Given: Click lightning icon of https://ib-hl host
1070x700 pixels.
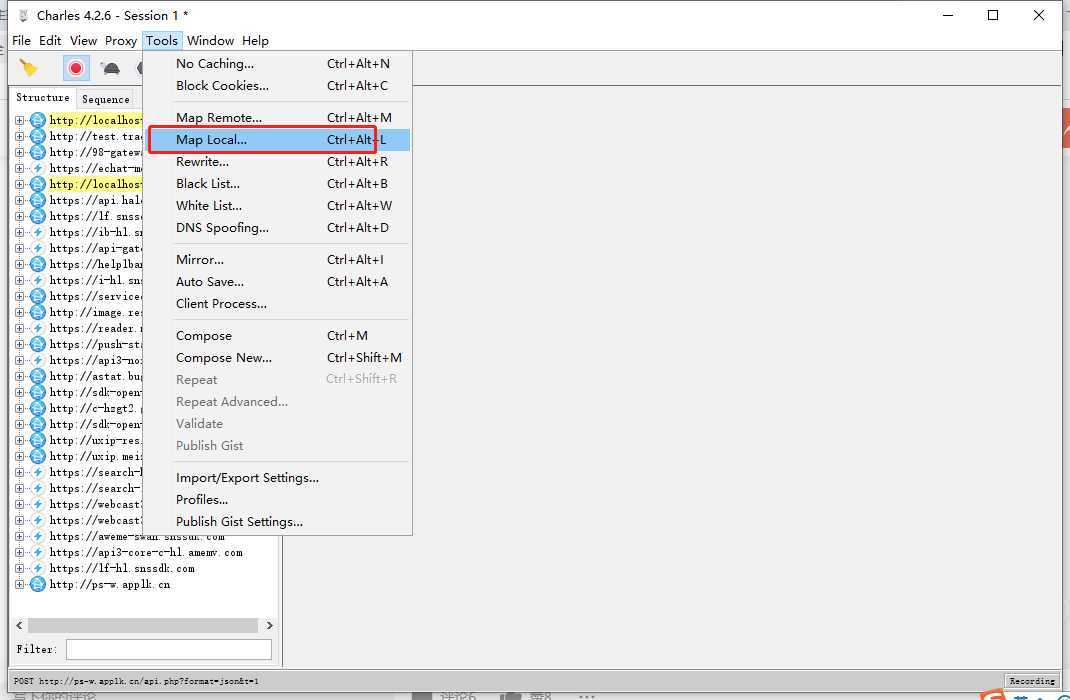Looking at the screenshot, I should coord(38,233).
